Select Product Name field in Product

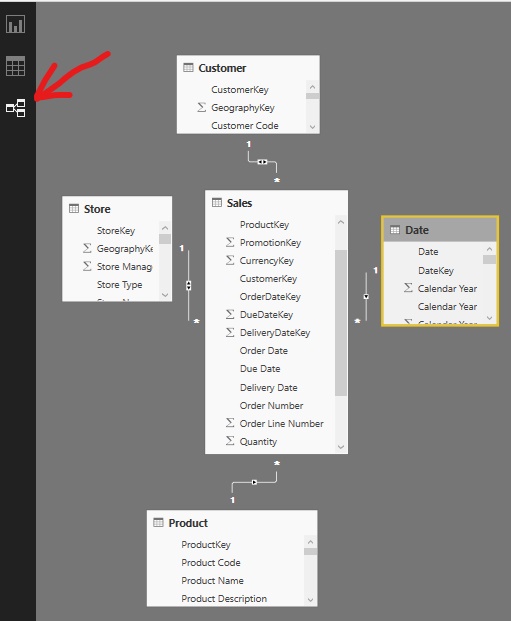tap(212, 581)
